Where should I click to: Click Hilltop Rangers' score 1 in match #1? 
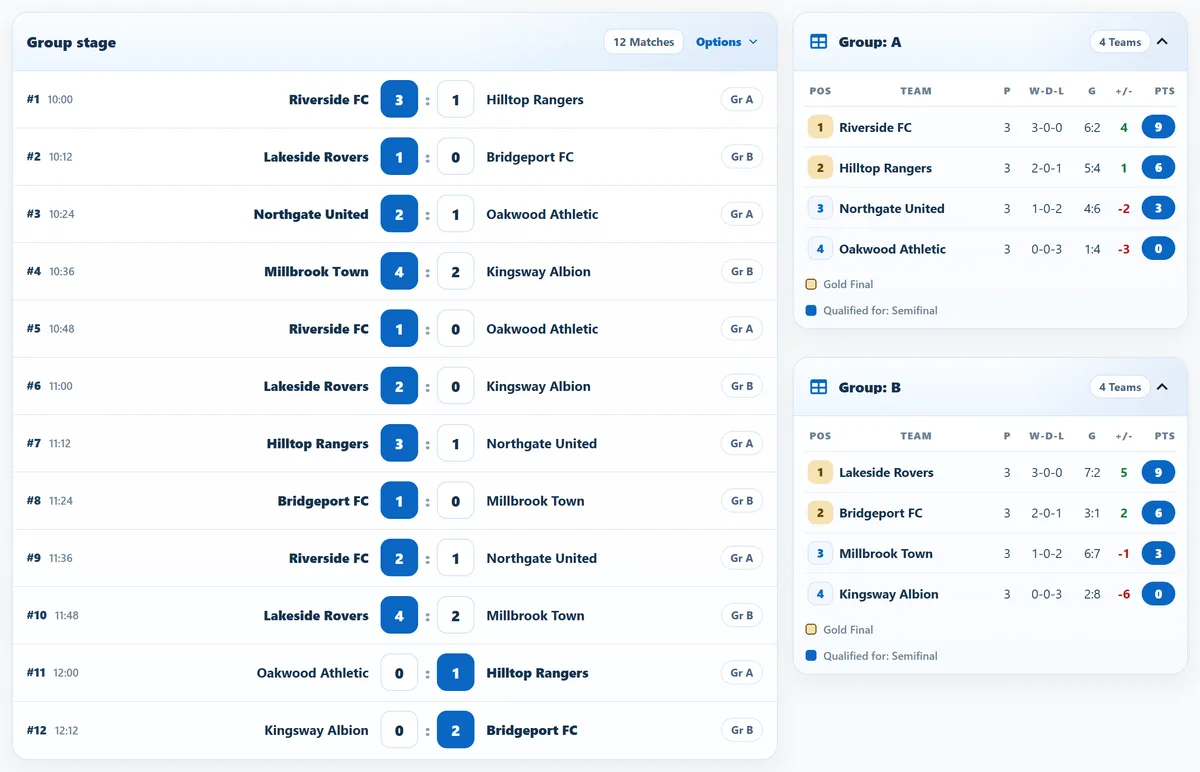(456, 100)
